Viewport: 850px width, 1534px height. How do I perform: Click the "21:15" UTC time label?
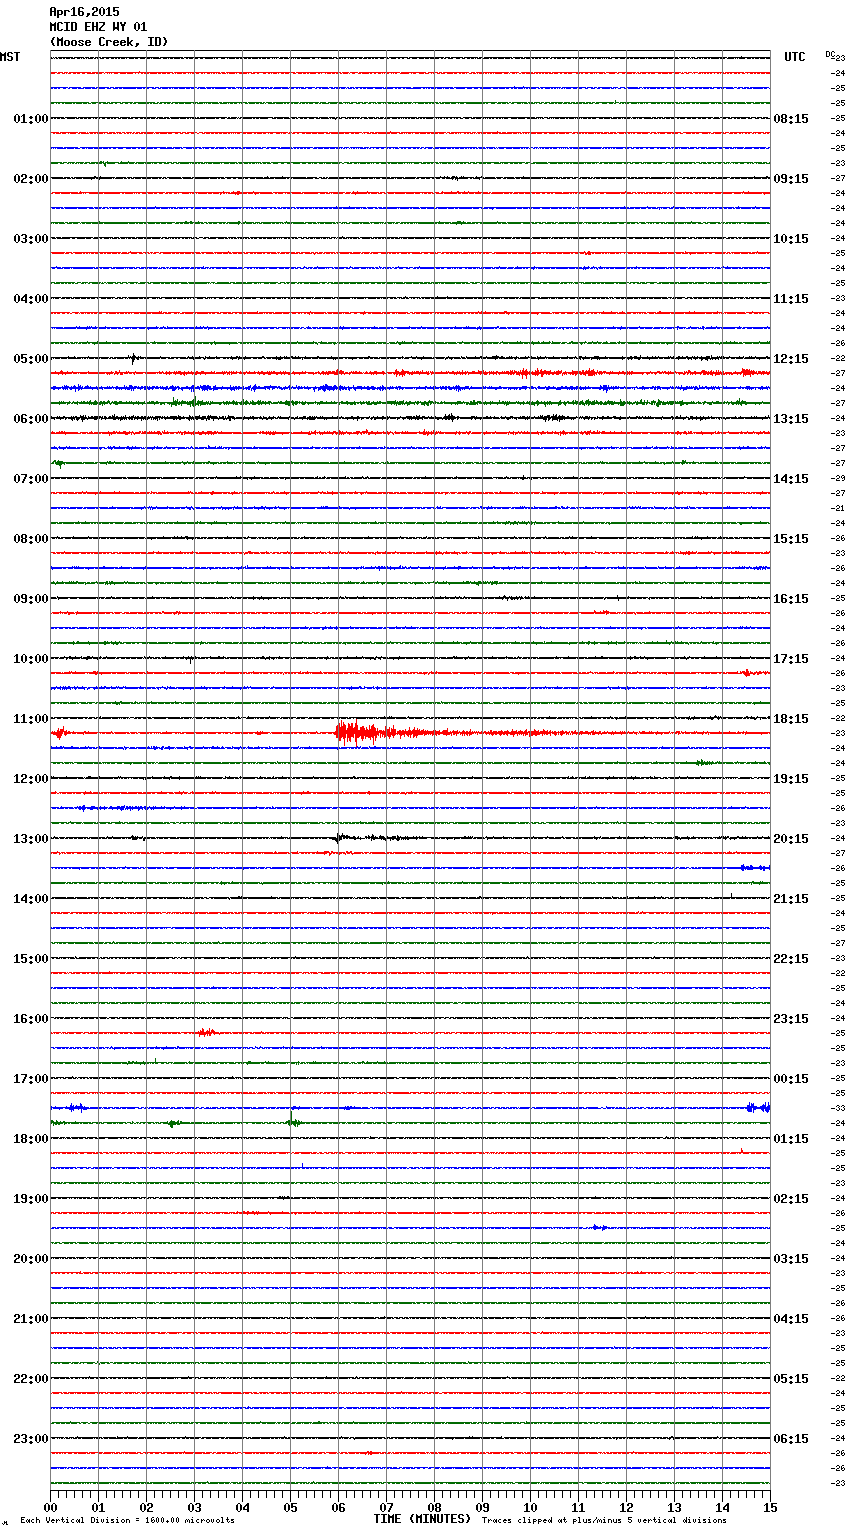point(791,899)
